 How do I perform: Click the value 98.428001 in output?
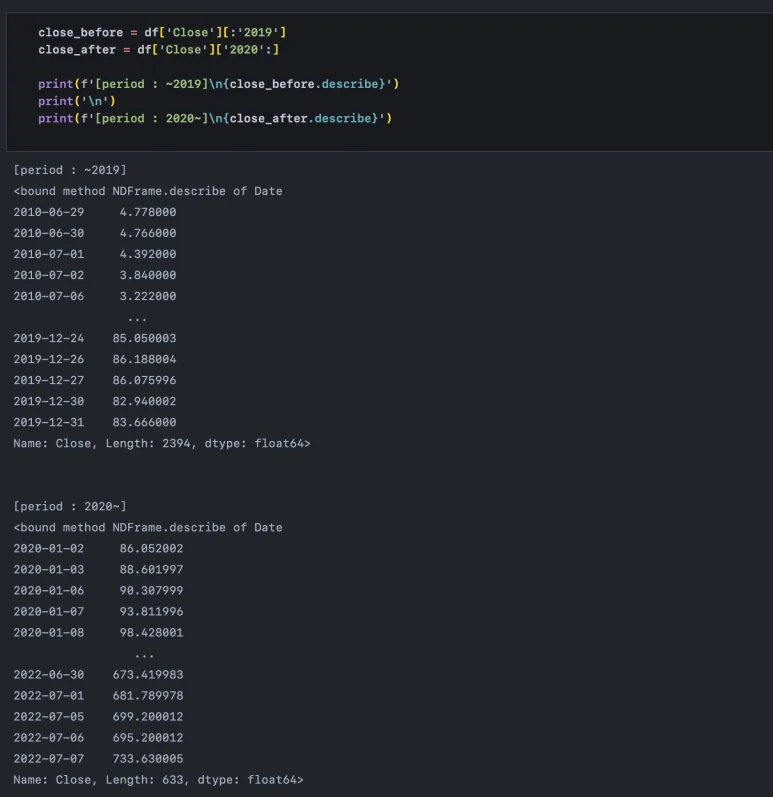[151, 632]
